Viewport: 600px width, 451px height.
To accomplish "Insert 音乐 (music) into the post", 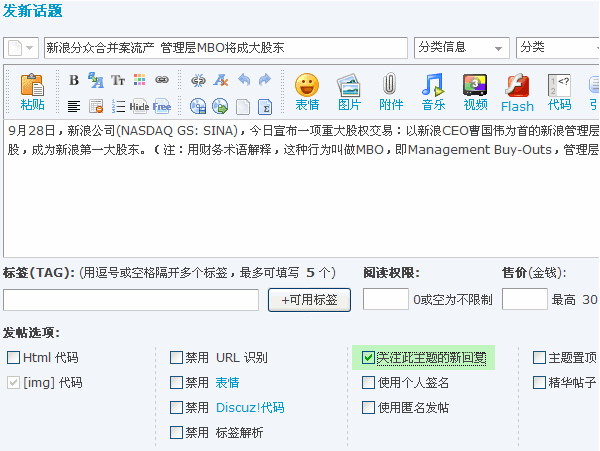I will [433, 90].
